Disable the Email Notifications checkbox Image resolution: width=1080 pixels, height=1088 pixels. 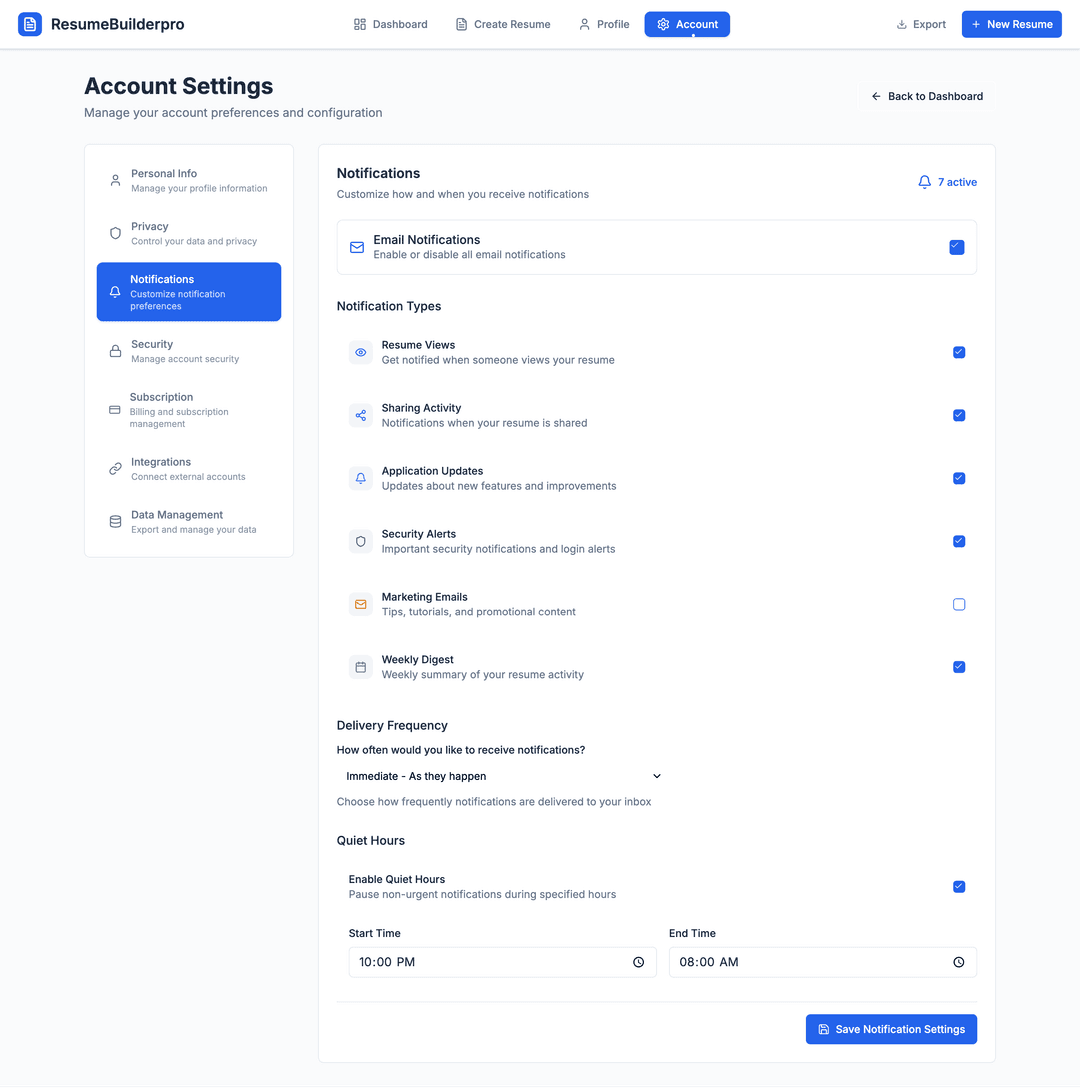[957, 247]
